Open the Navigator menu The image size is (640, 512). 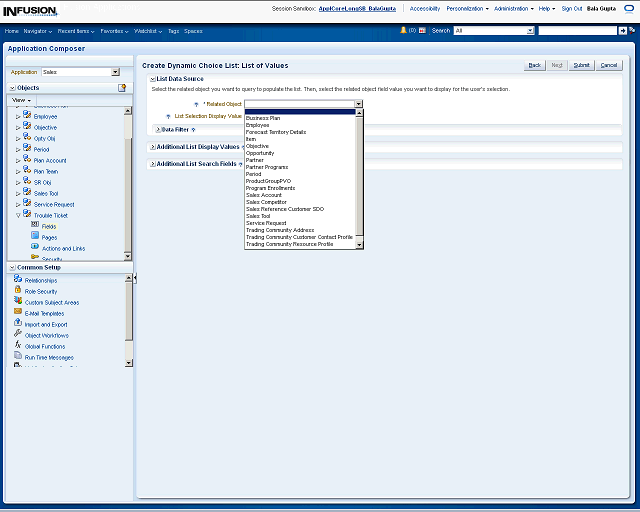[37, 31]
